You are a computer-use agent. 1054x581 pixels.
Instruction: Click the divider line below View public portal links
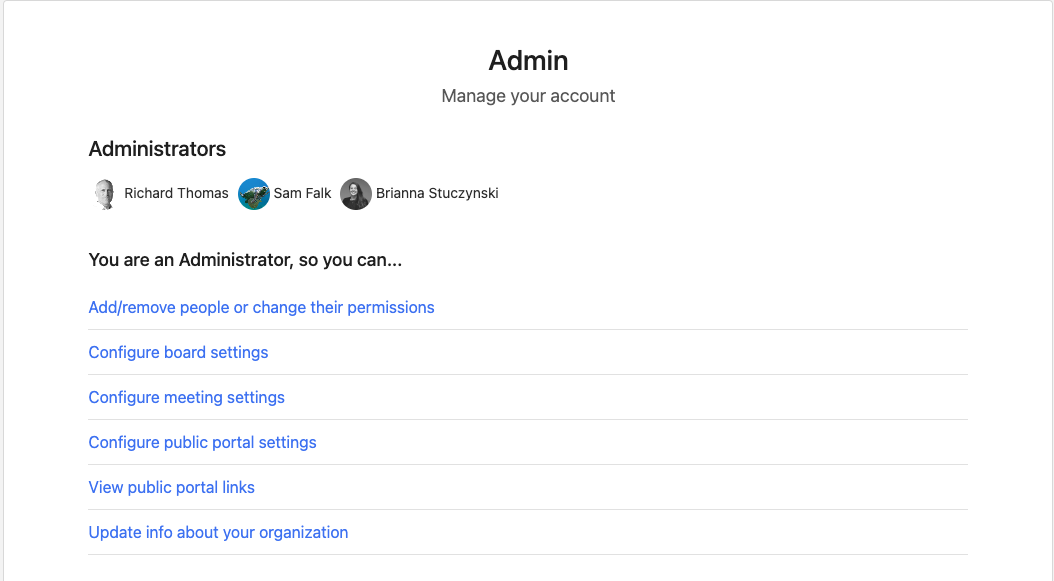[x=528, y=510]
